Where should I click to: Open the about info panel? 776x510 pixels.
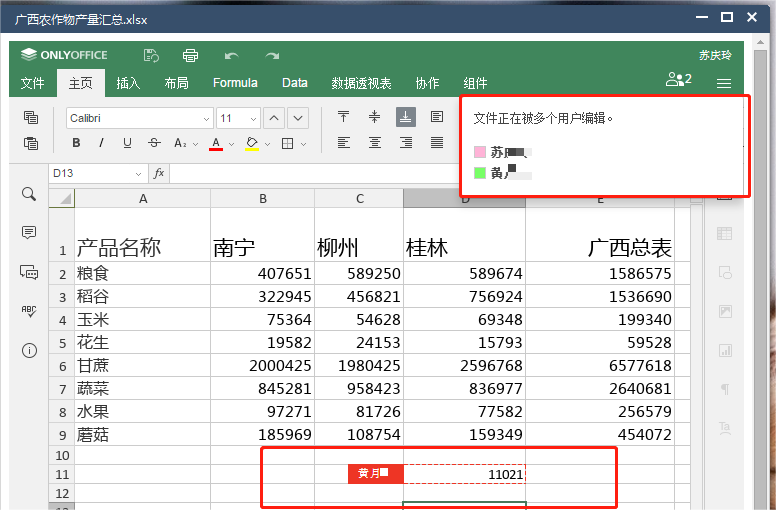click(29, 351)
